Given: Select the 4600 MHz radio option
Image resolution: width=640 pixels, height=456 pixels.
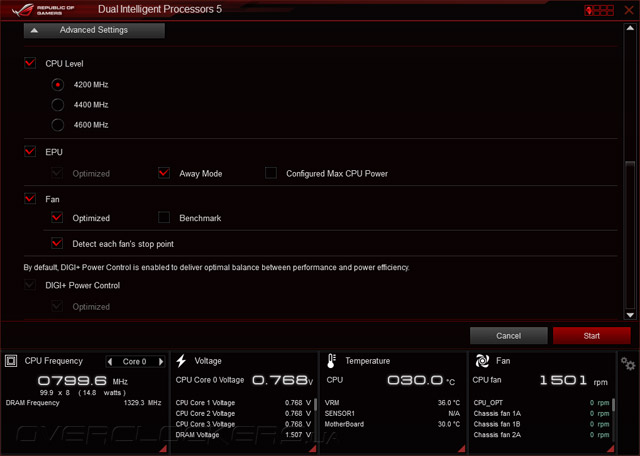Looking at the screenshot, I should point(58,125).
